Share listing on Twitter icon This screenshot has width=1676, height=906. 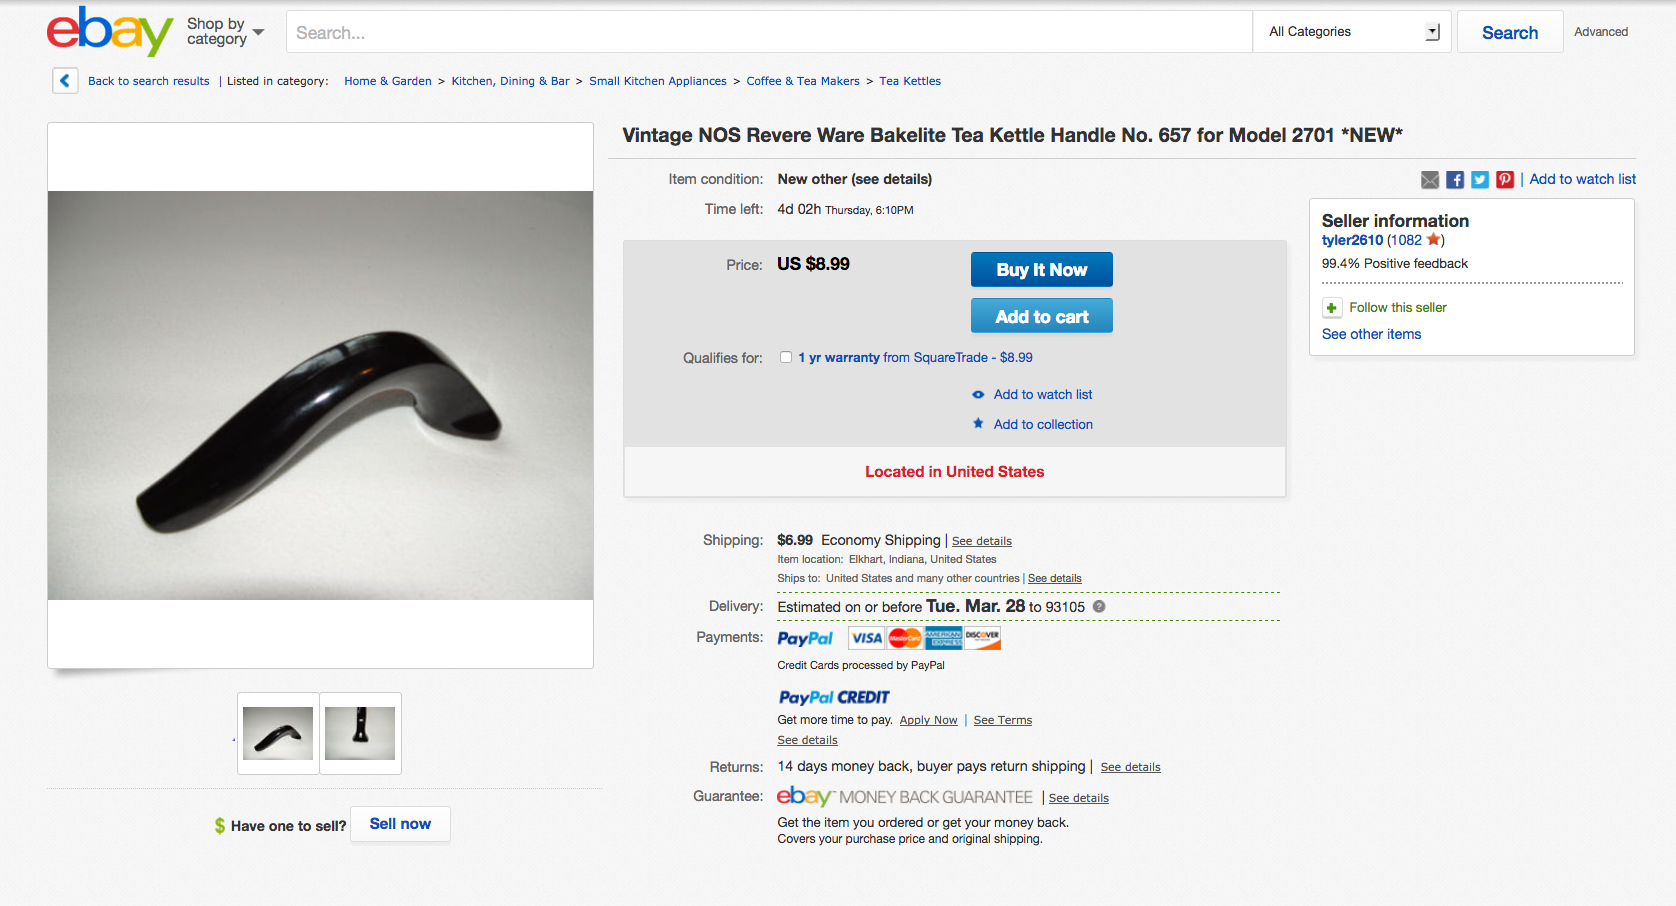pos(1480,180)
